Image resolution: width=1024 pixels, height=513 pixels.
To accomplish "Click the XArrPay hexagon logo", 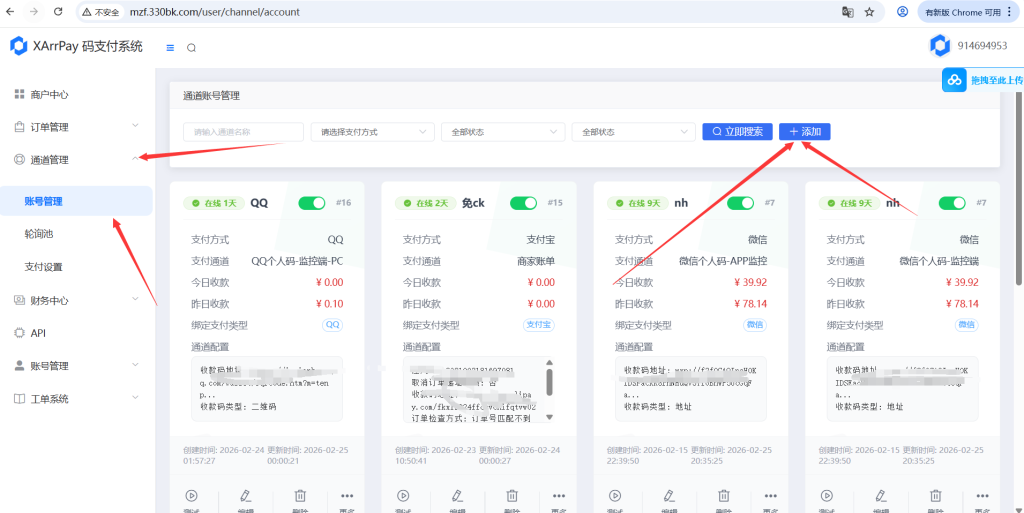I will [x=19, y=46].
